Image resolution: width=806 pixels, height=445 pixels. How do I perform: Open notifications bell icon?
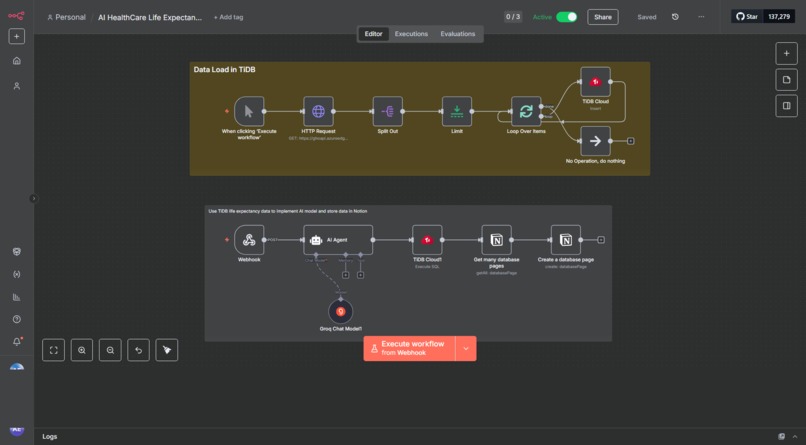(x=16, y=342)
